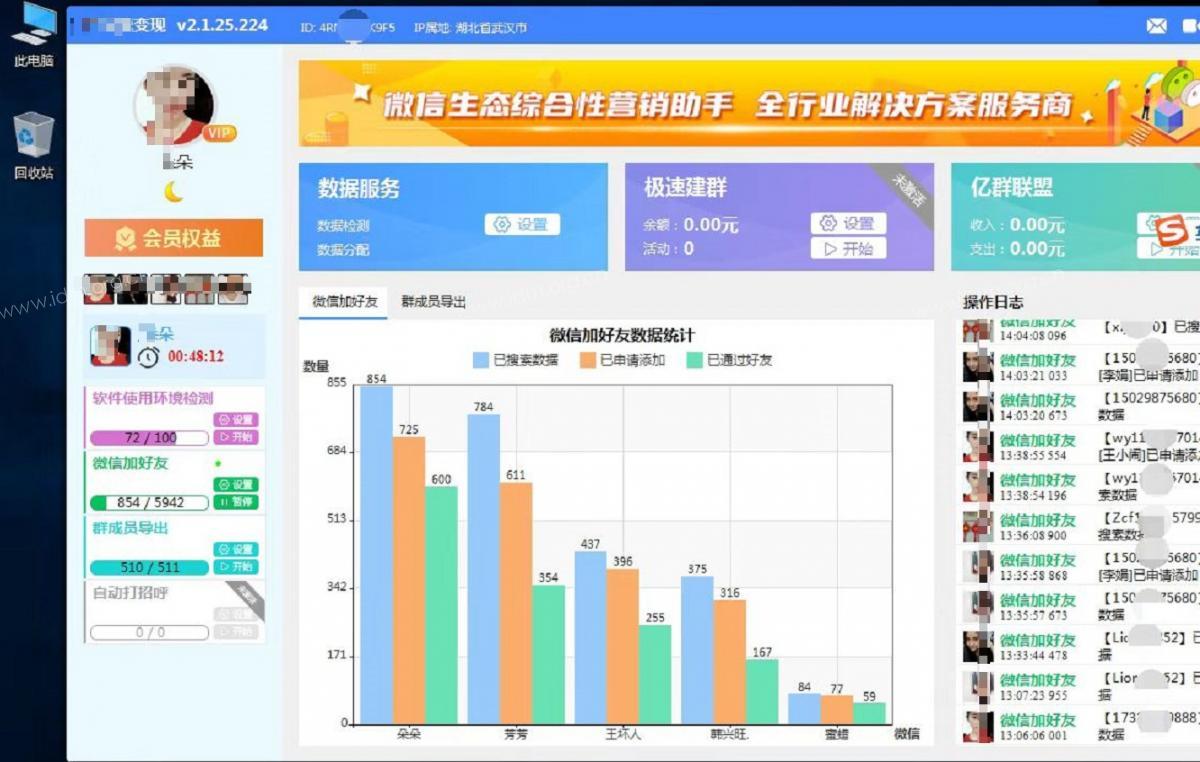
Task: Open 设置 for 软件使用环境检测
Action: coord(236,420)
